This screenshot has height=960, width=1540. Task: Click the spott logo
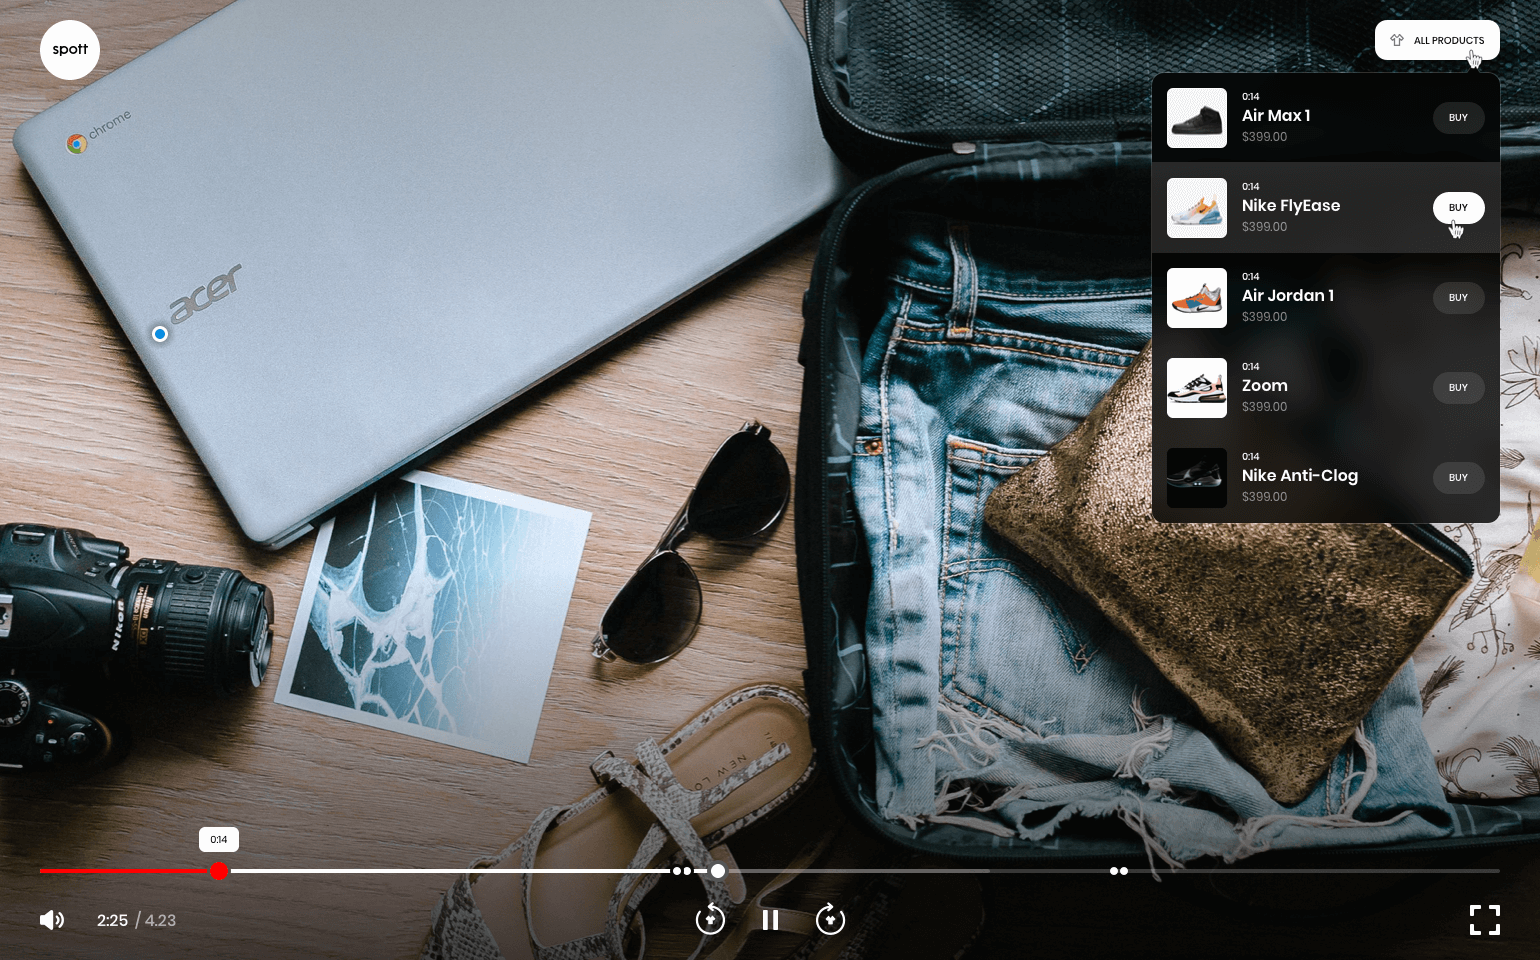point(70,49)
